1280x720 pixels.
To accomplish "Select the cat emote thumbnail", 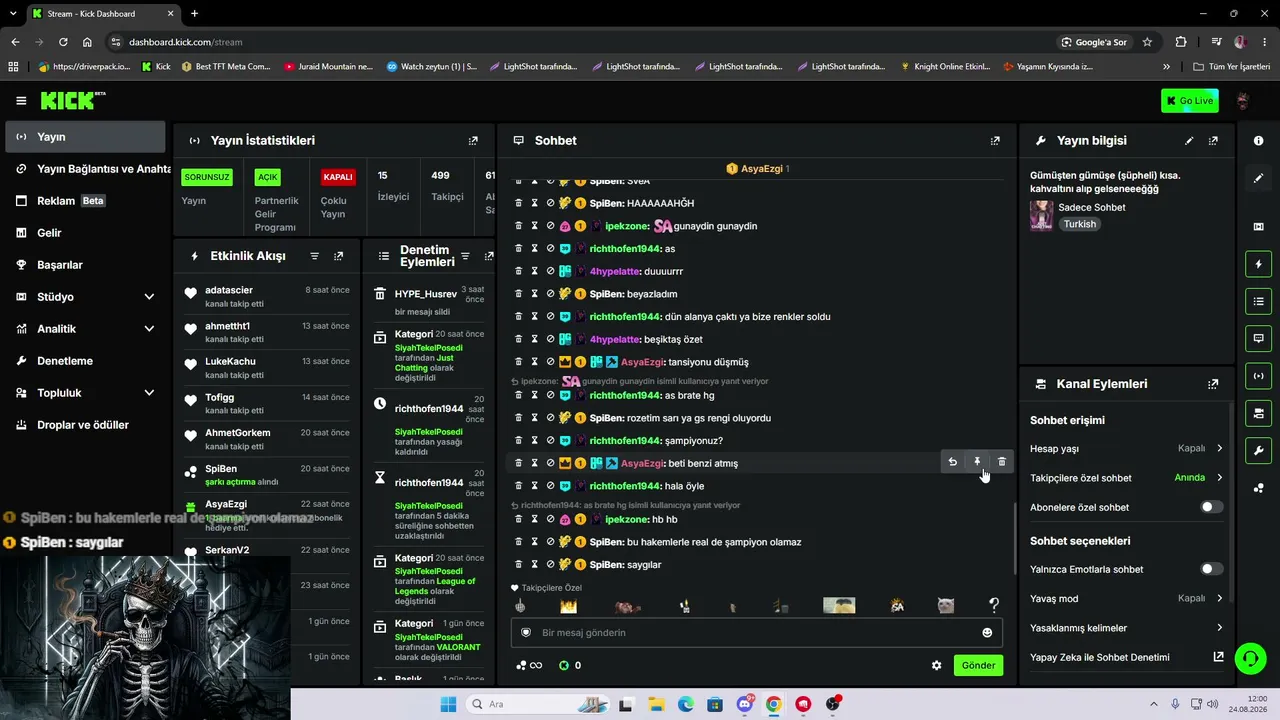I will pos(945,606).
